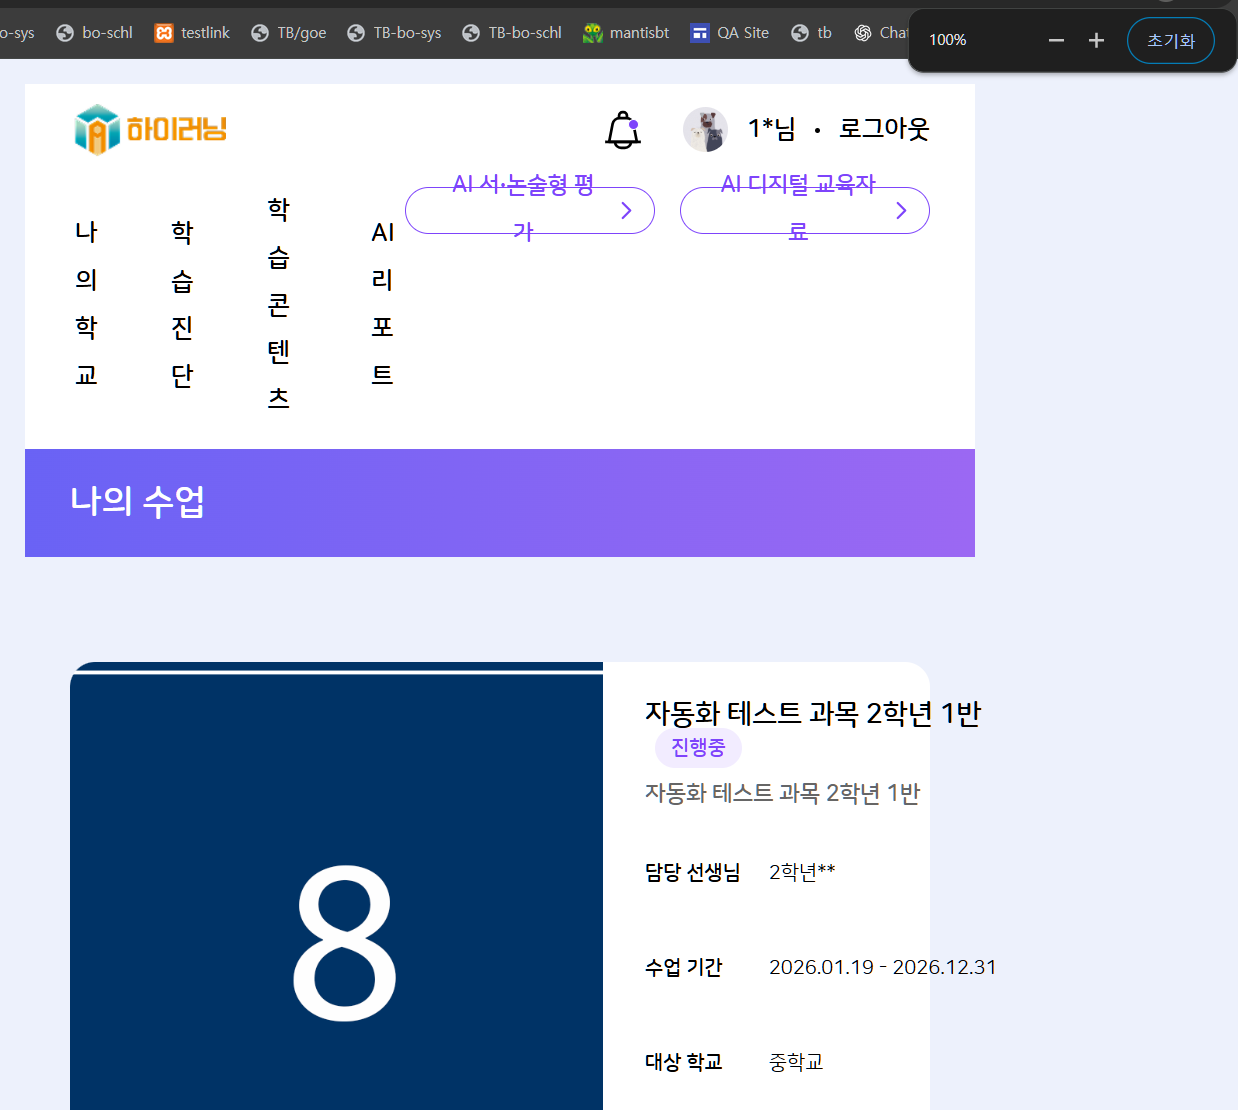The height and width of the screenshot is (1110, 1238).
Task: Open the AI 리포트 menu
Action: tap(382, 303)
